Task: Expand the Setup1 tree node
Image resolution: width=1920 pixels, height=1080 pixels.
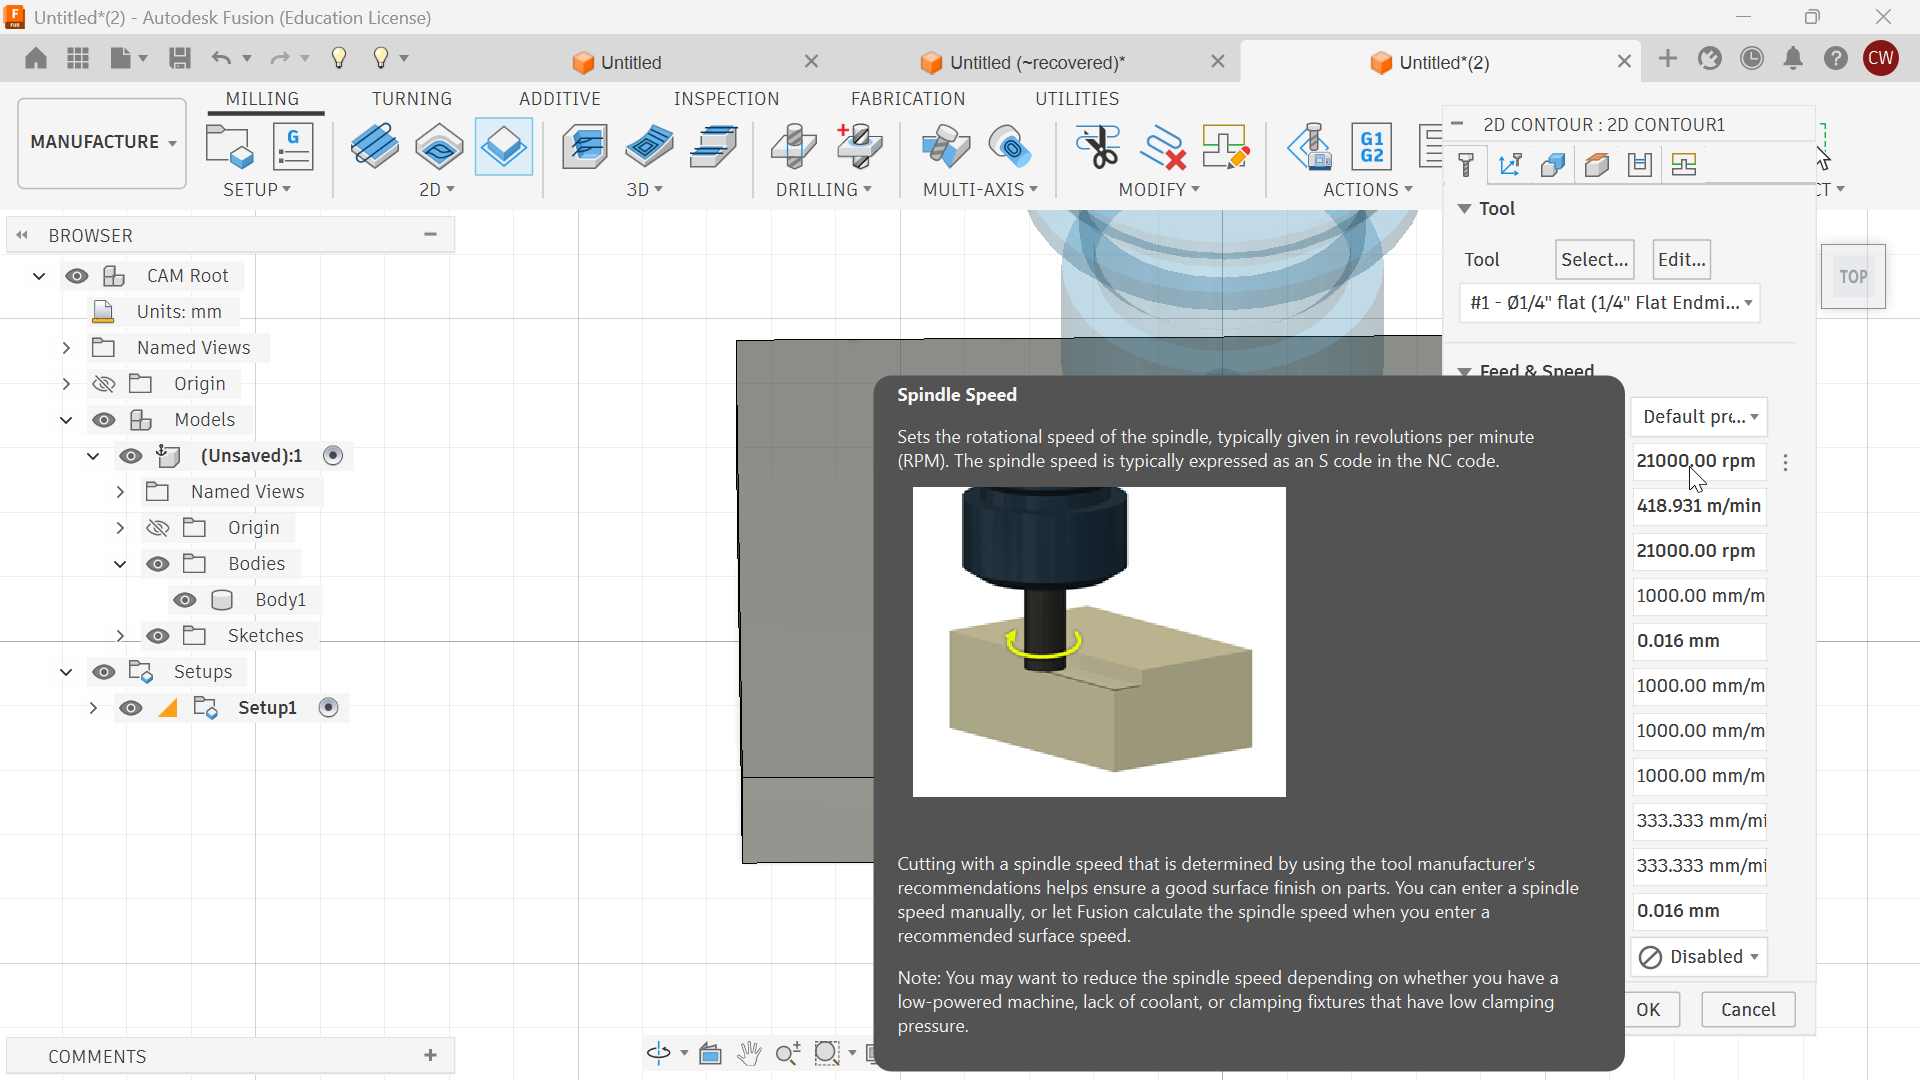Action: 93,708
